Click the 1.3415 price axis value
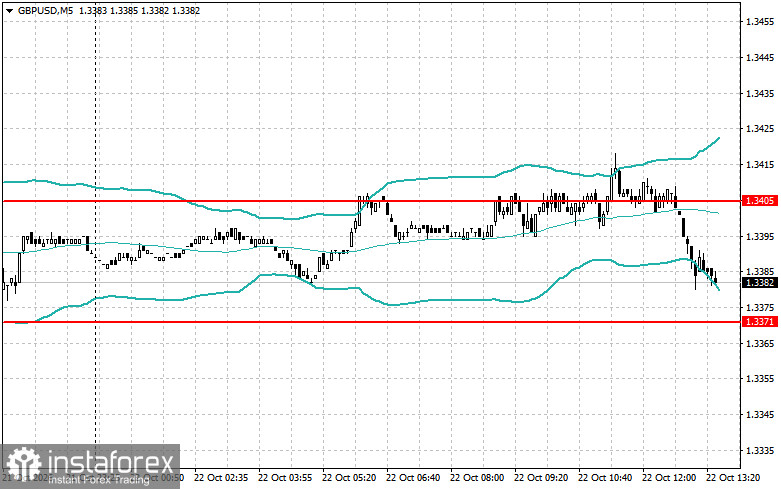 click(x=760, y=165)
